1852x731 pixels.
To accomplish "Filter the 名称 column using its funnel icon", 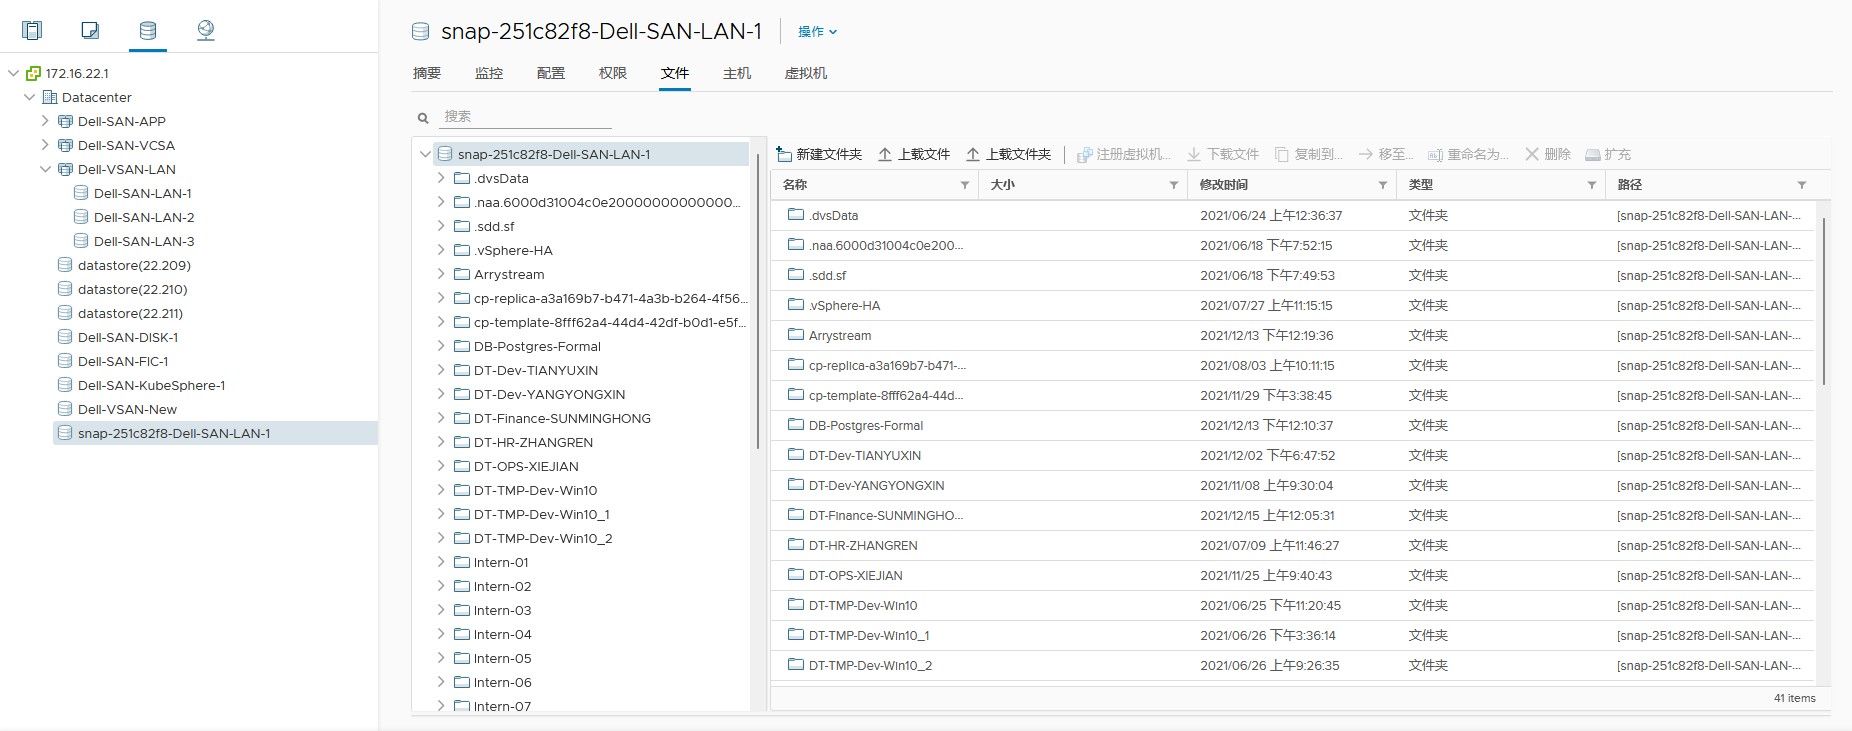I will click(x=964, y=185).
